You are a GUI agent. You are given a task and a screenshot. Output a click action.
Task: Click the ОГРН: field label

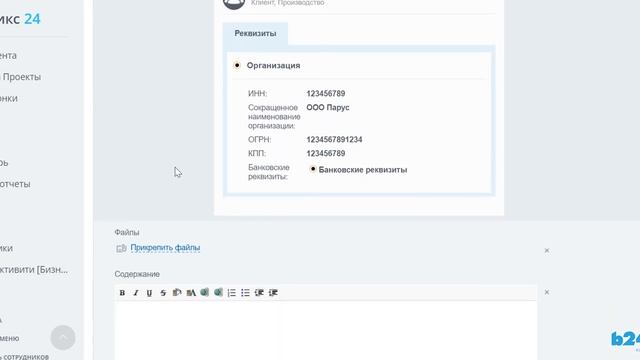pyautogui.click(x=260, y=140)
